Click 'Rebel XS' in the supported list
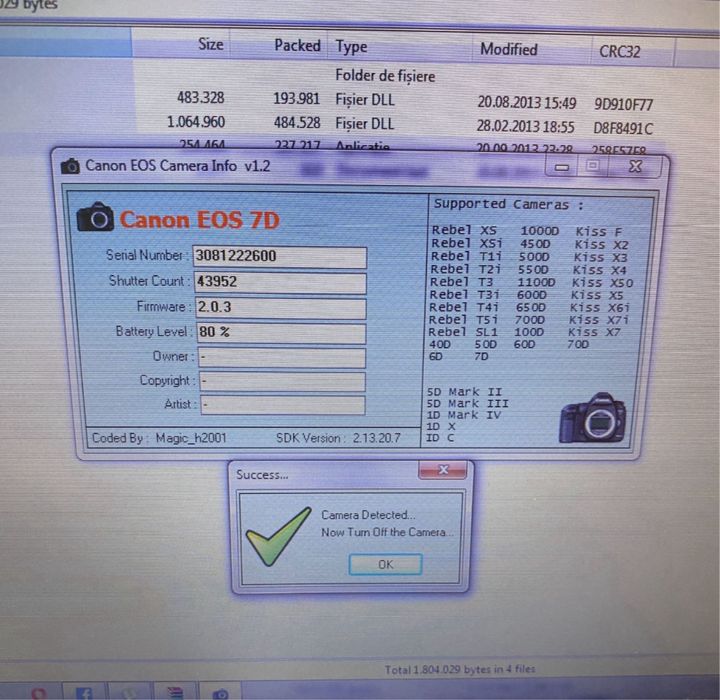 [464, 230]
